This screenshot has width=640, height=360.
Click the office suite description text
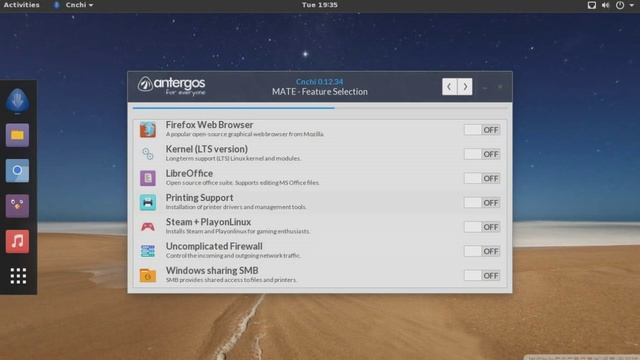click(x=242, y=183)
